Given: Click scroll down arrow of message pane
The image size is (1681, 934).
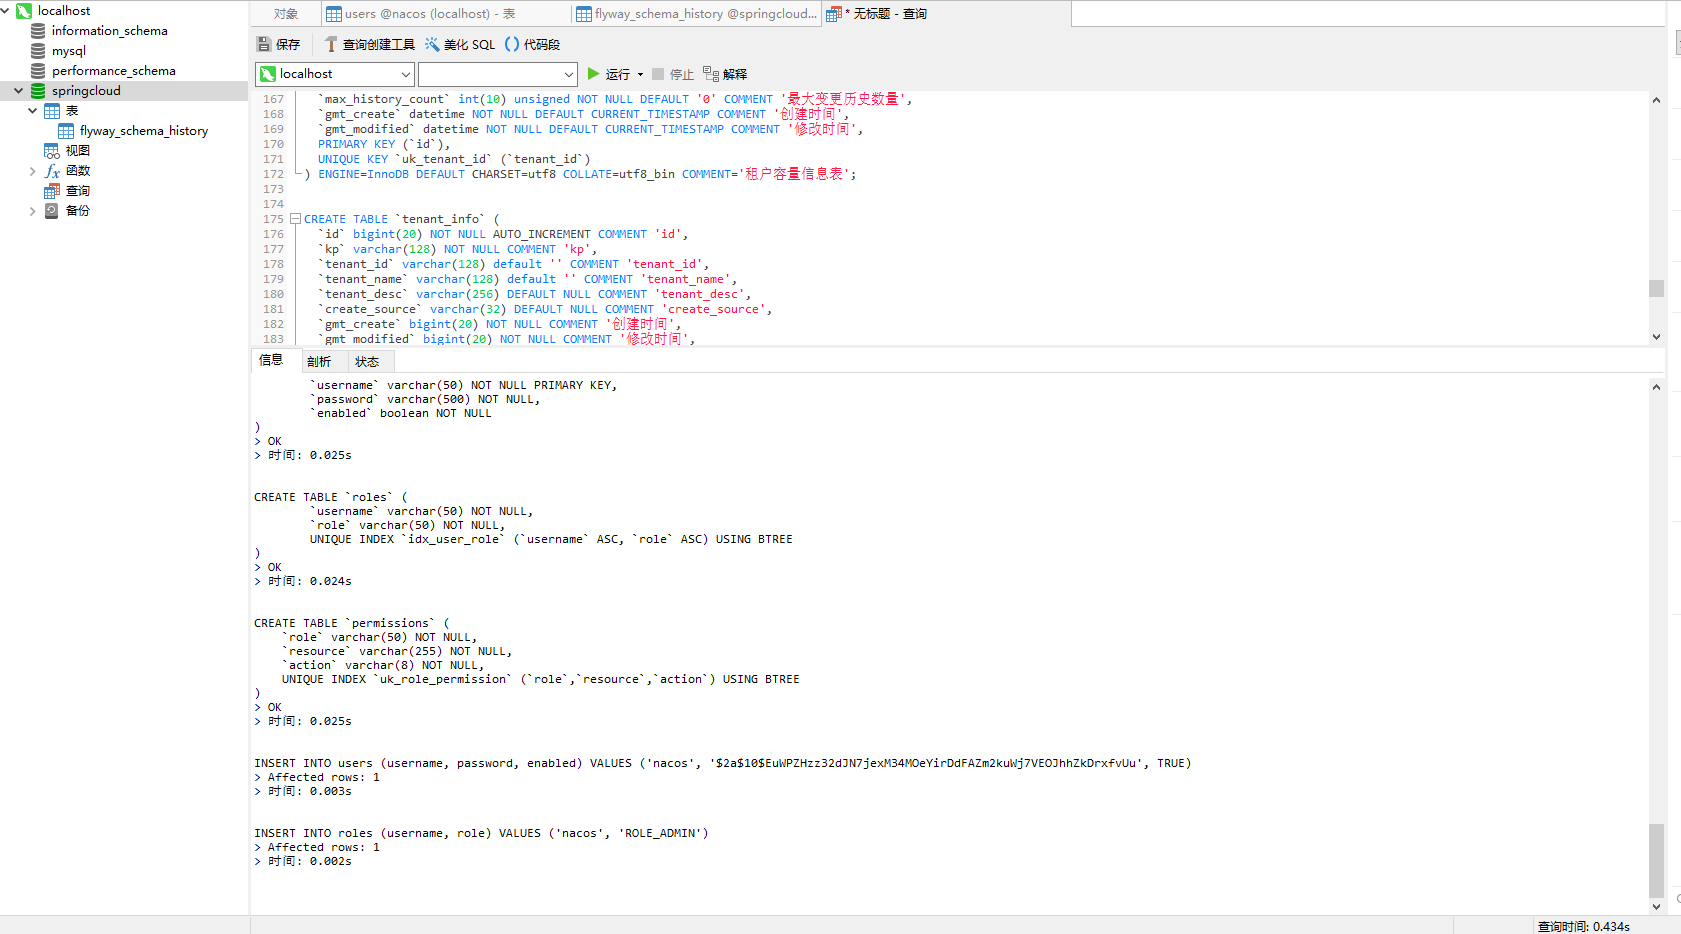Looking at the screenshot, I should tap(1656, 906).
